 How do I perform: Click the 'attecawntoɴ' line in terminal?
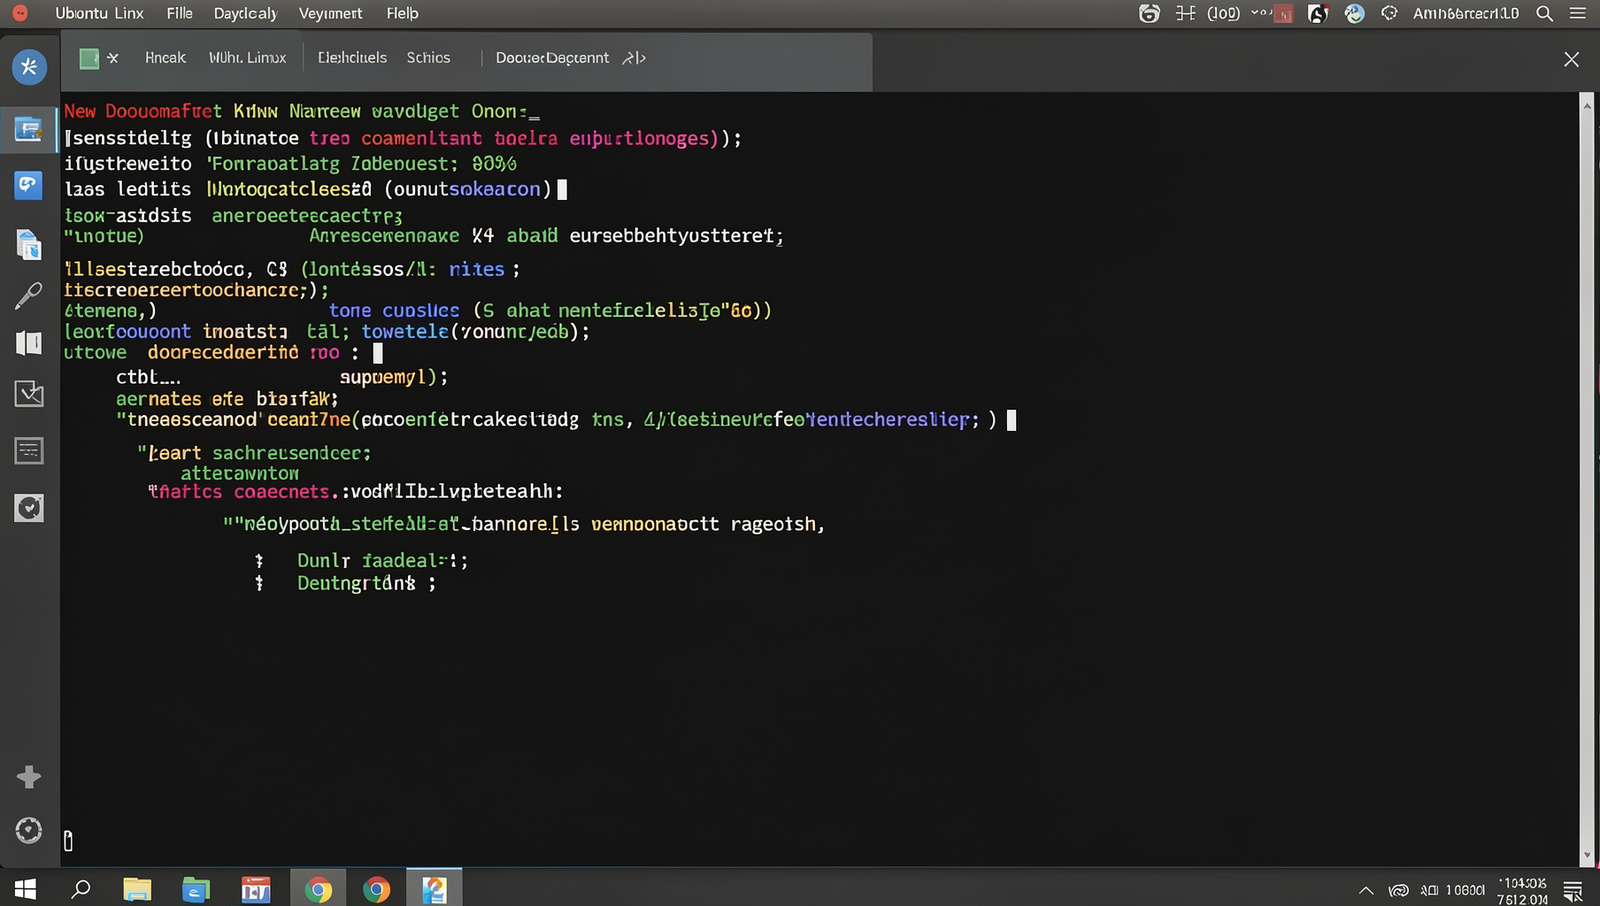tap(240, 473)
